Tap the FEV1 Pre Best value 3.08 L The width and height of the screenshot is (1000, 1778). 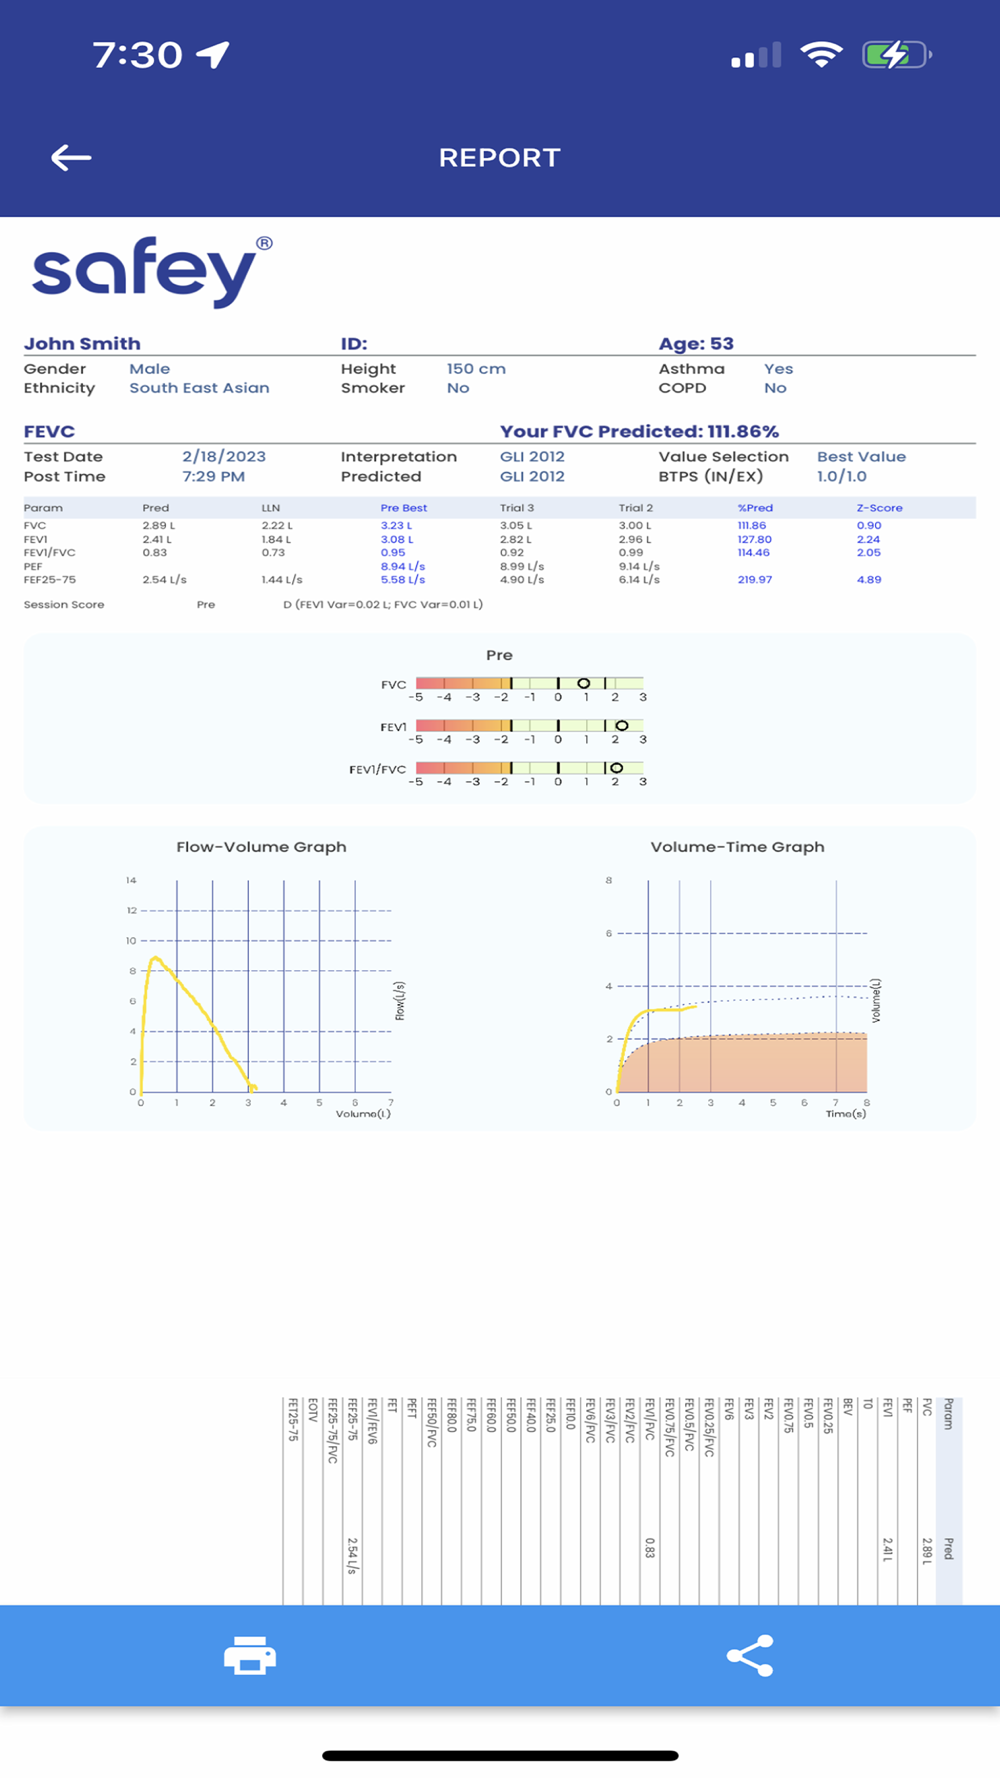(x=397, y=539)
